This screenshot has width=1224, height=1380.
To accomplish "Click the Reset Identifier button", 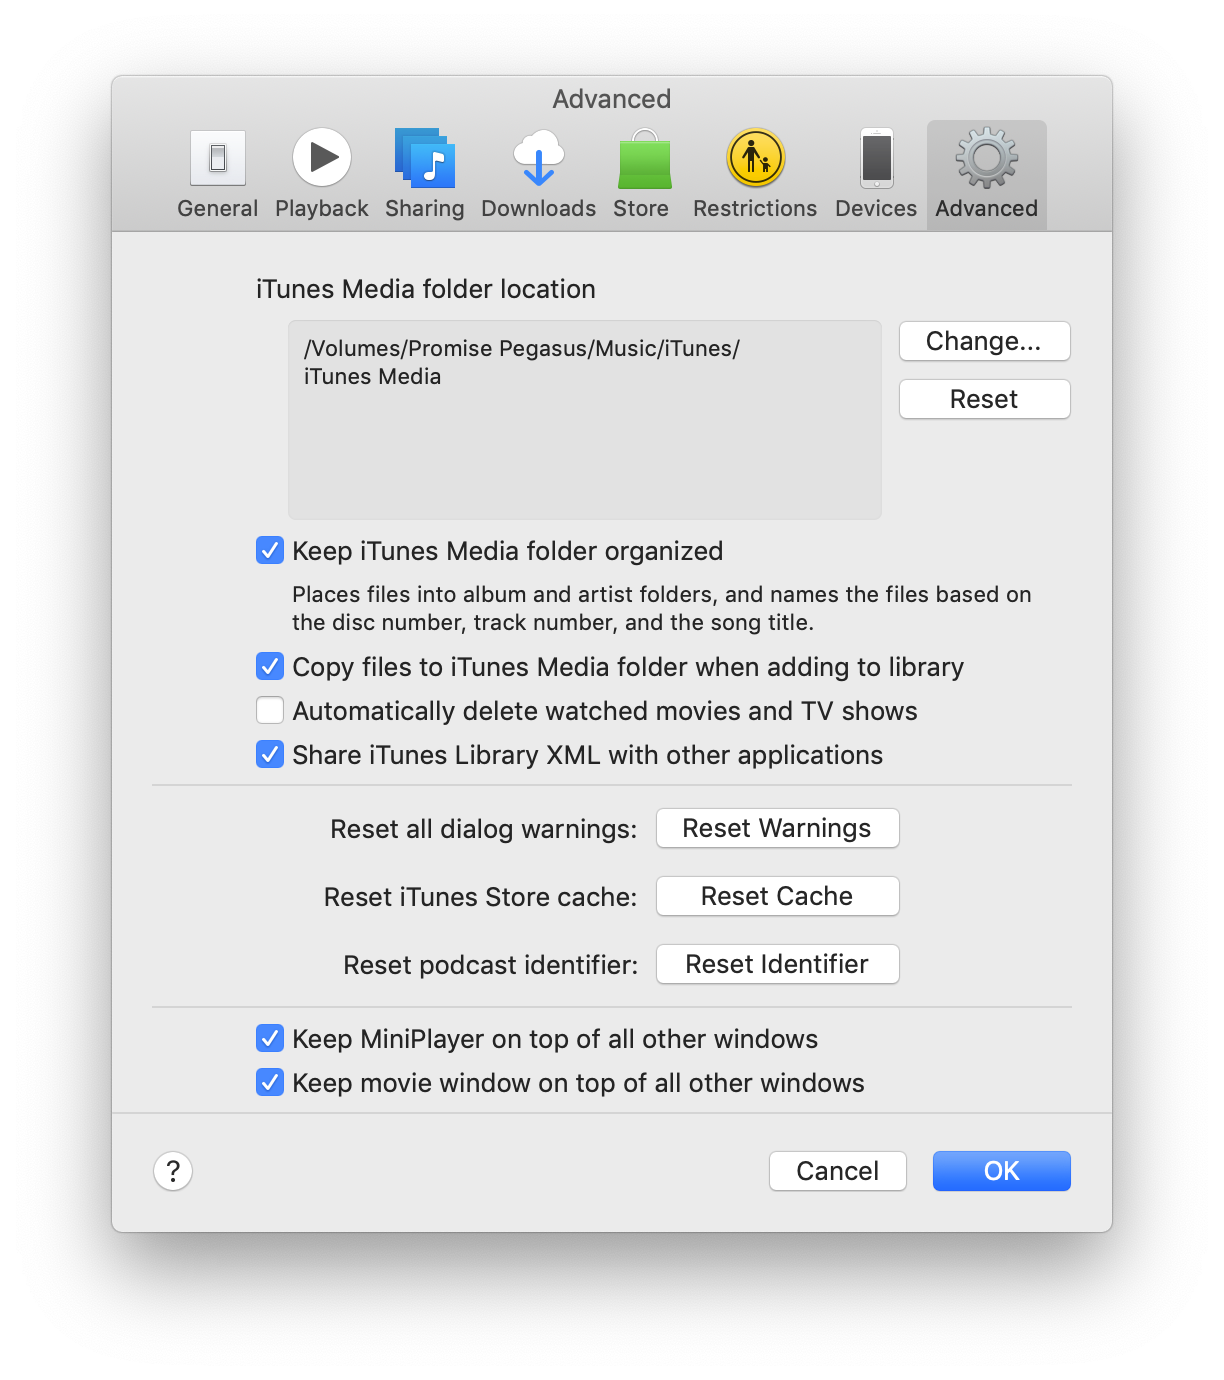I will coord(778,964).
